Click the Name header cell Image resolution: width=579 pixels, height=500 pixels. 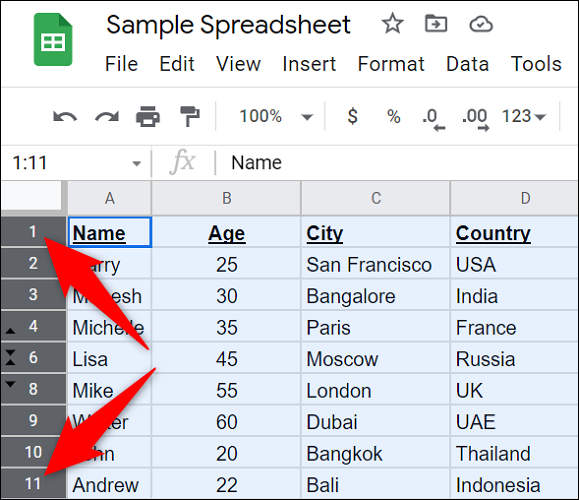coord(110,232)
